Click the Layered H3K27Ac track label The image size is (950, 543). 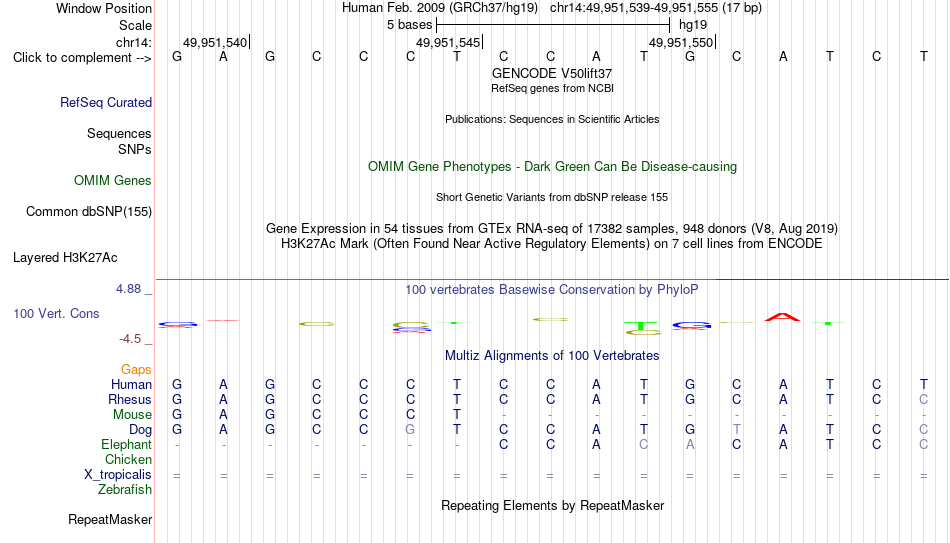pos(65,258)
